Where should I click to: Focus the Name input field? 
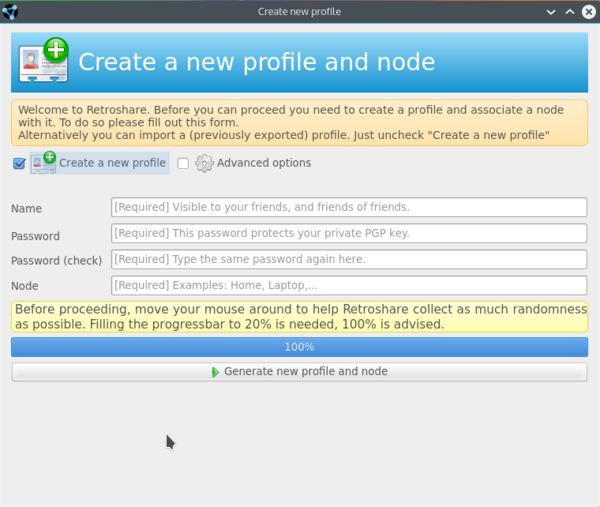tap(348, 208)
